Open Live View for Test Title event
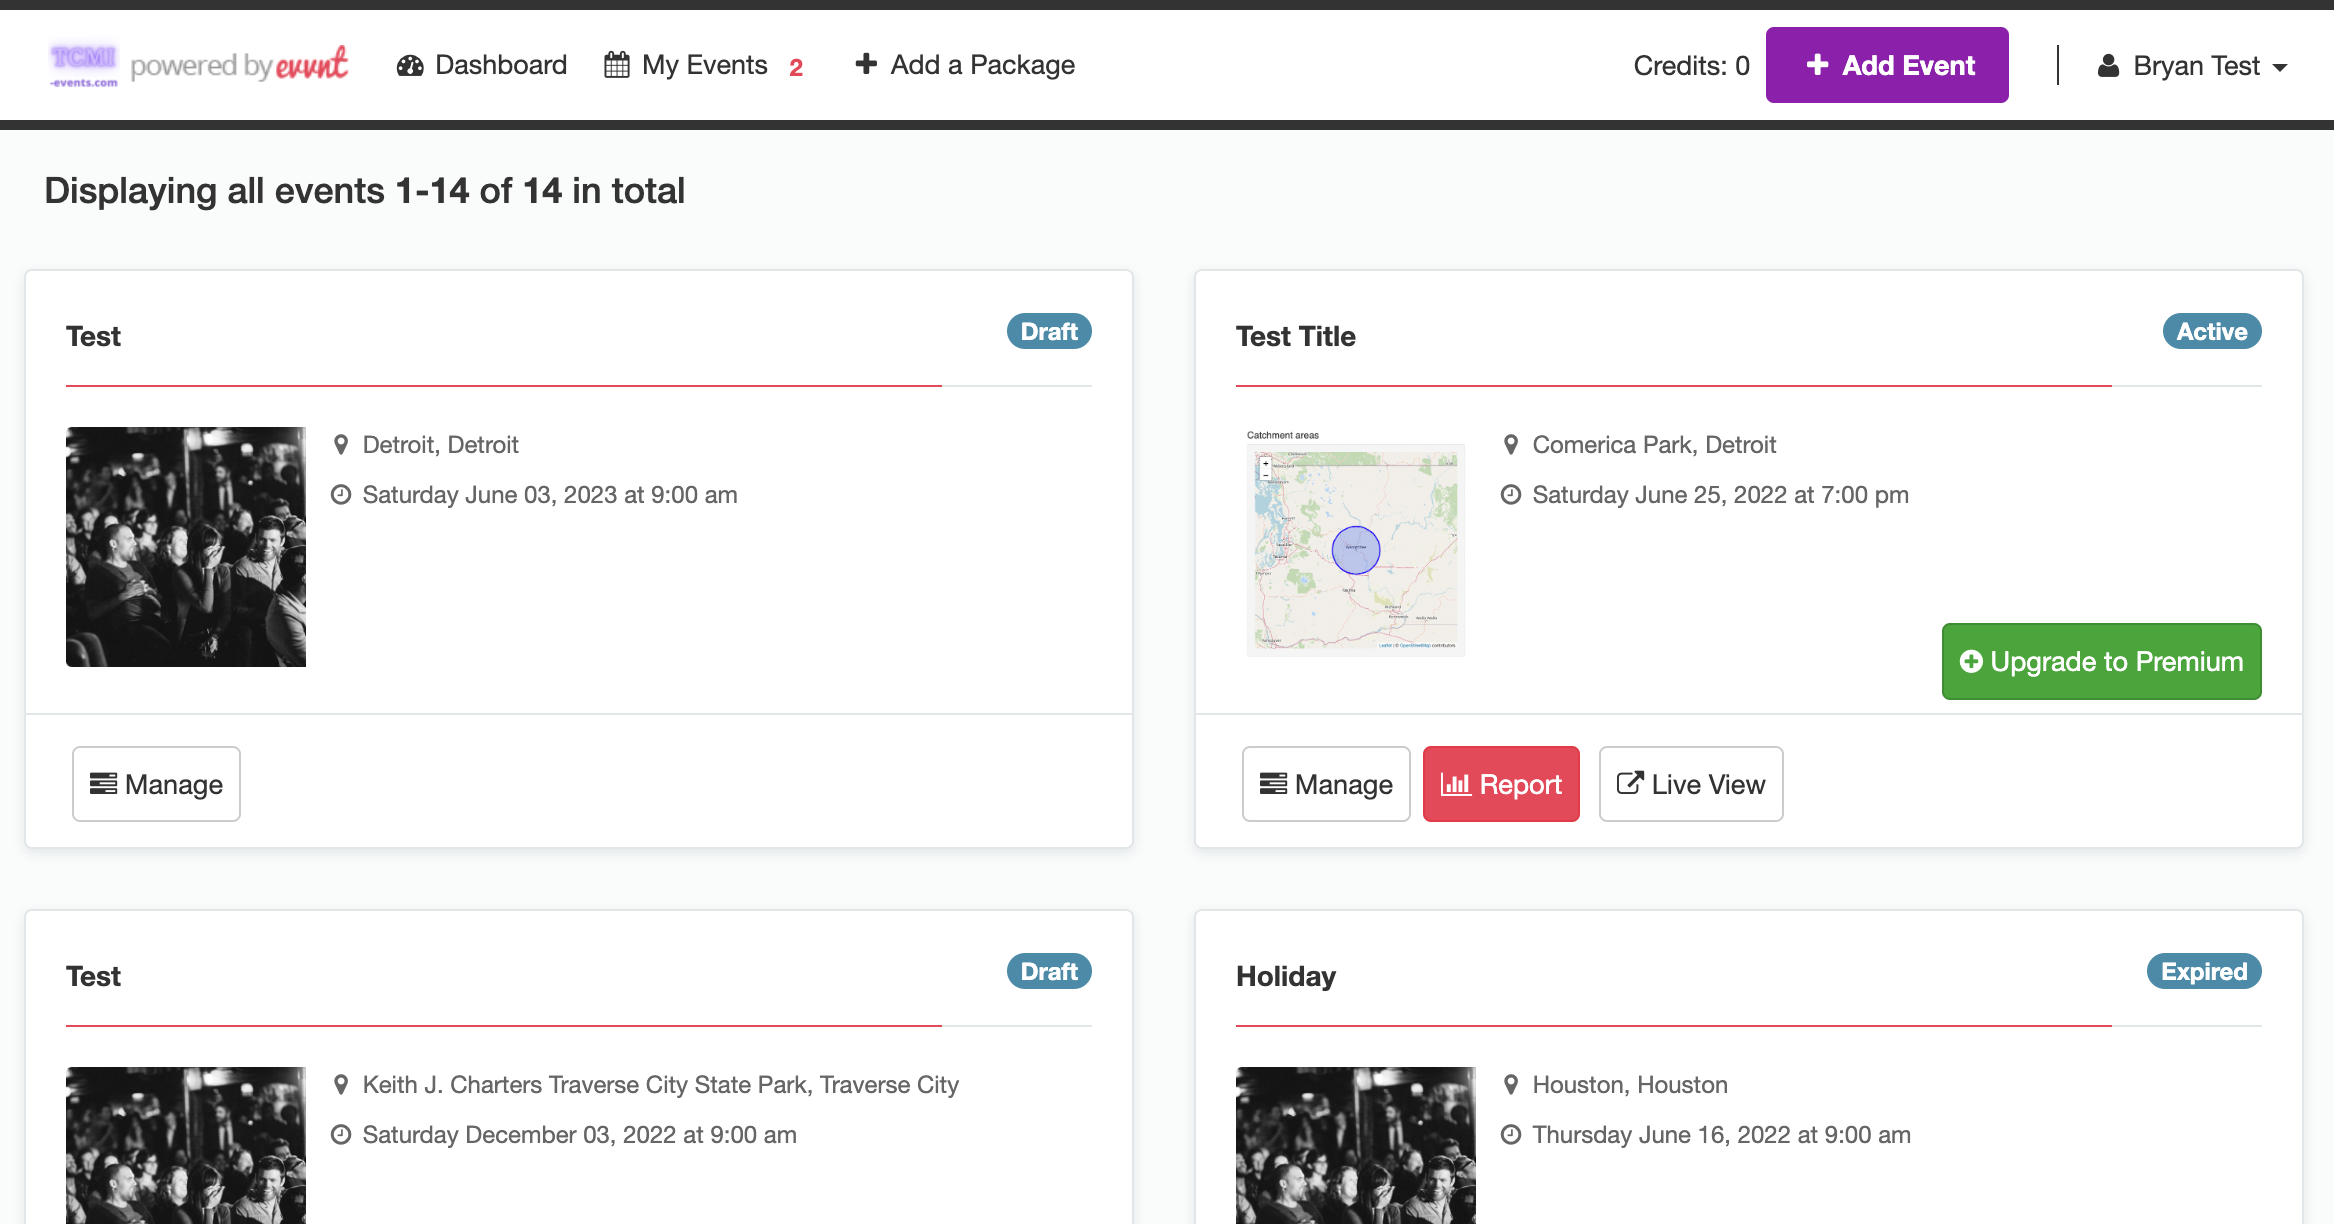Viewport: 2334px width, 1224px height. click(x=1691, y=784)
